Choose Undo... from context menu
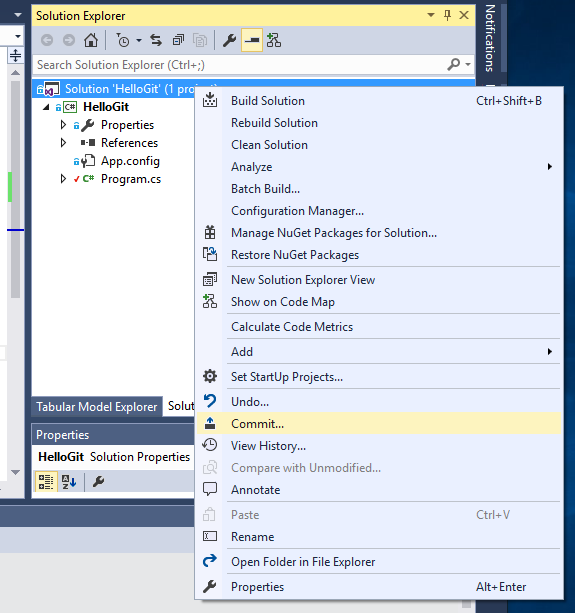 379,402
